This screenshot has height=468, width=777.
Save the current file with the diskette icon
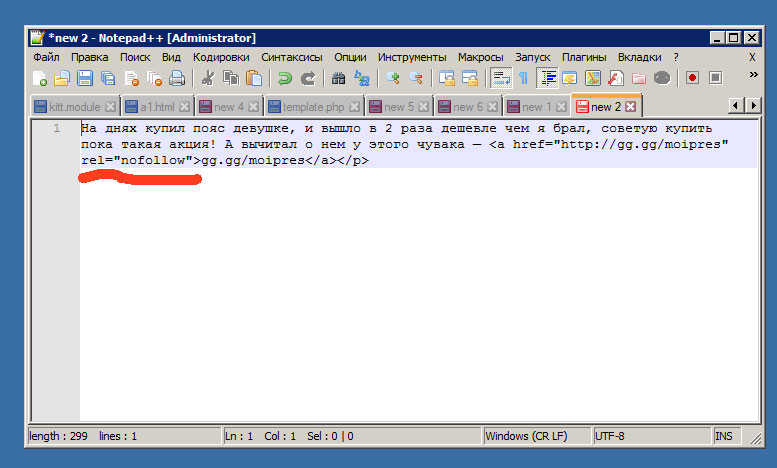[x=85, y=78]
